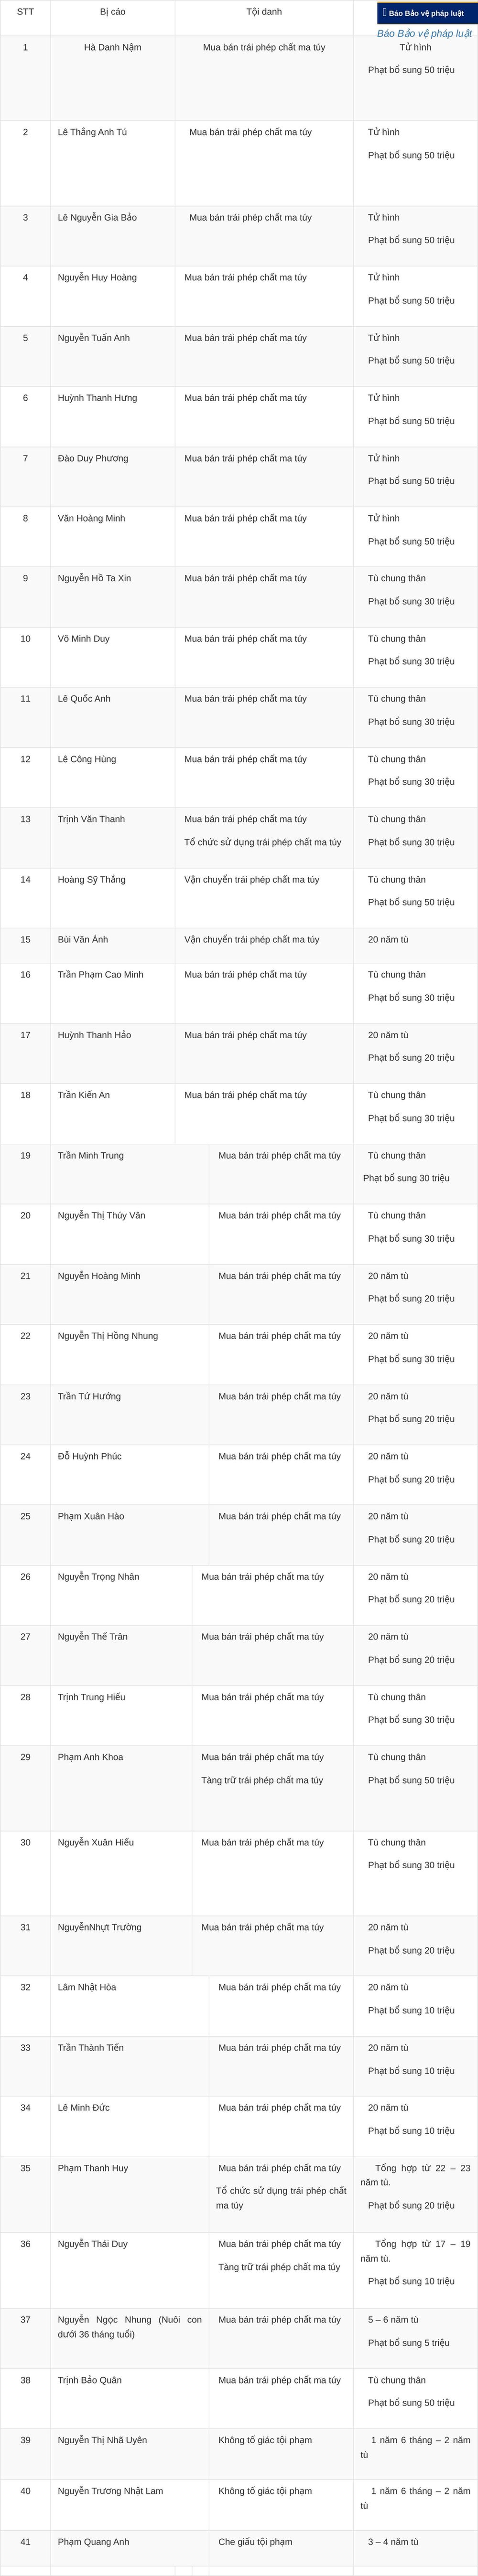This screenshot has height=2576, width=478.
Task: Select the STT column header
Action: tap(25, 12)
